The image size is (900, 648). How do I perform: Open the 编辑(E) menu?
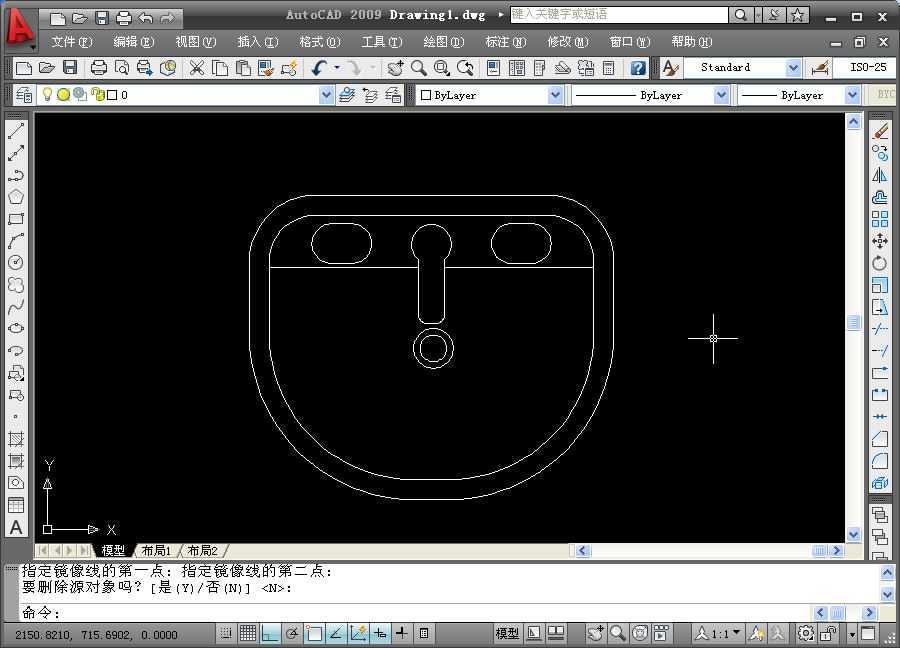[133, 42]
